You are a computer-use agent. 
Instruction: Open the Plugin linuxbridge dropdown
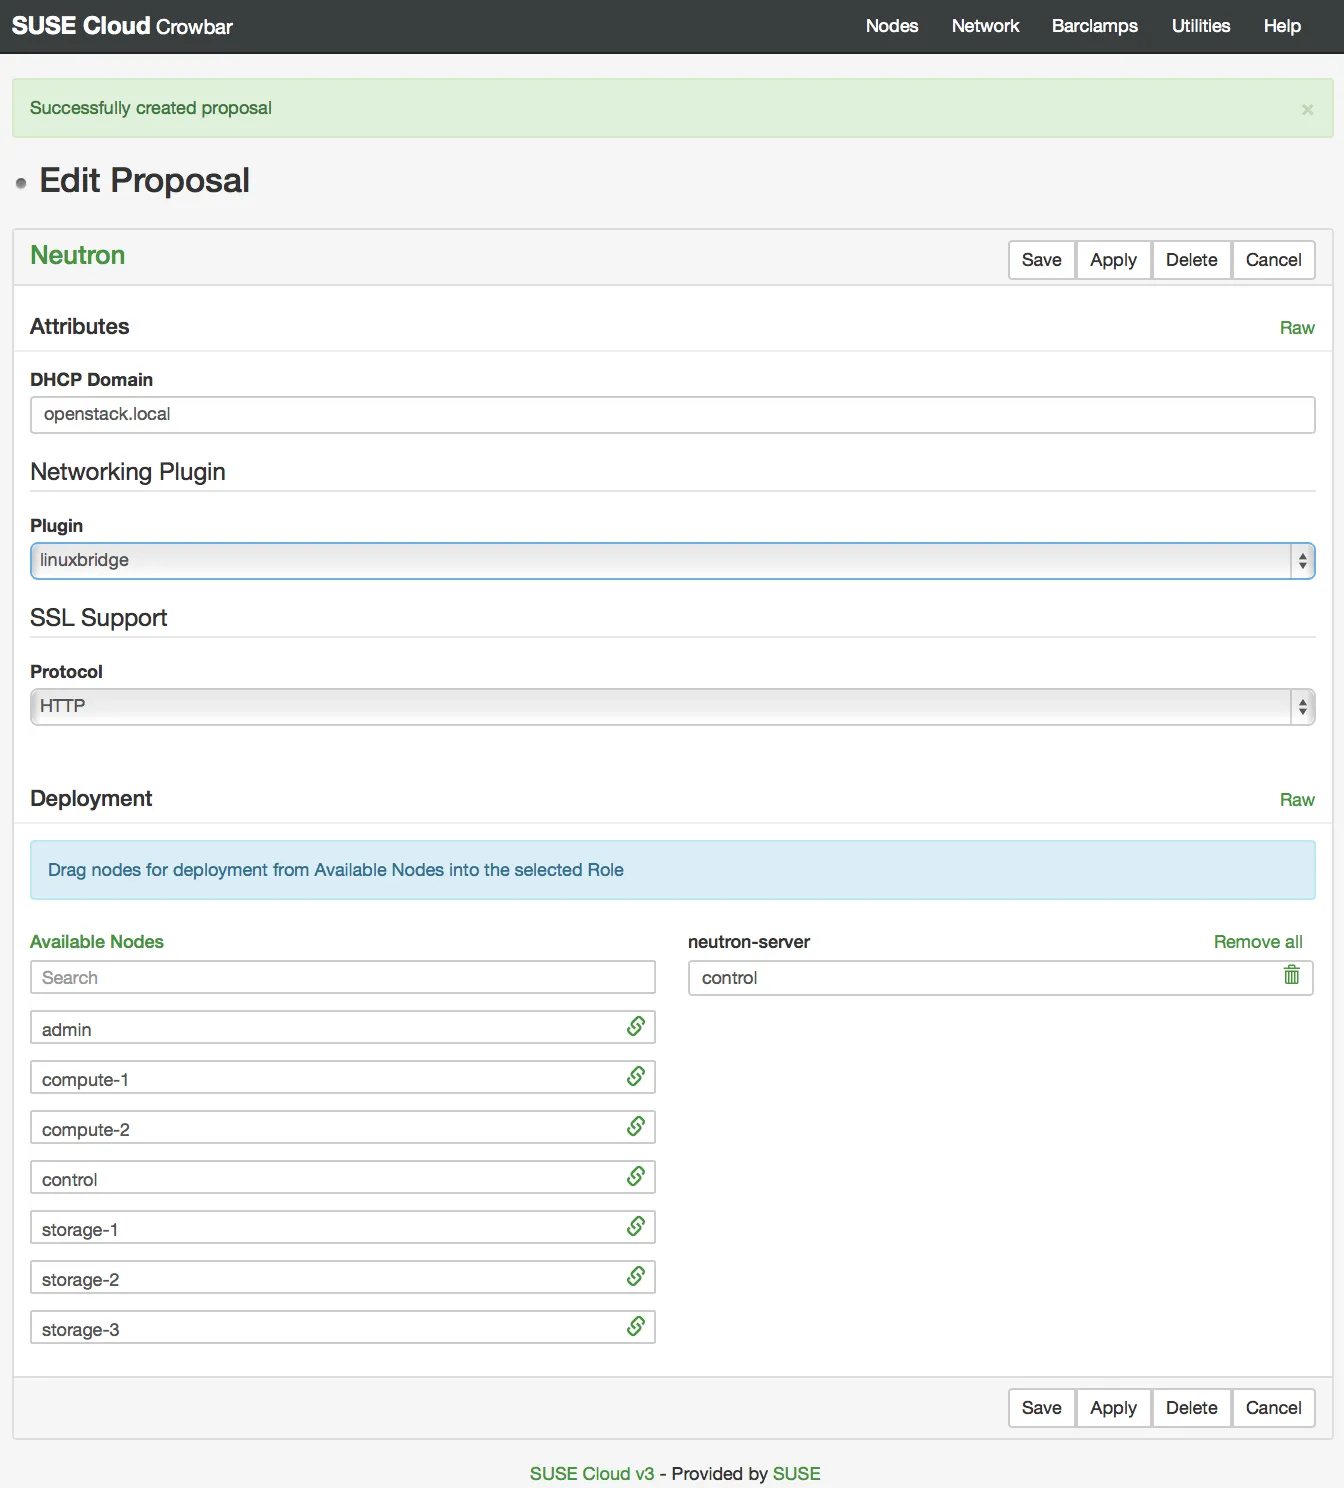click(672, 561)
